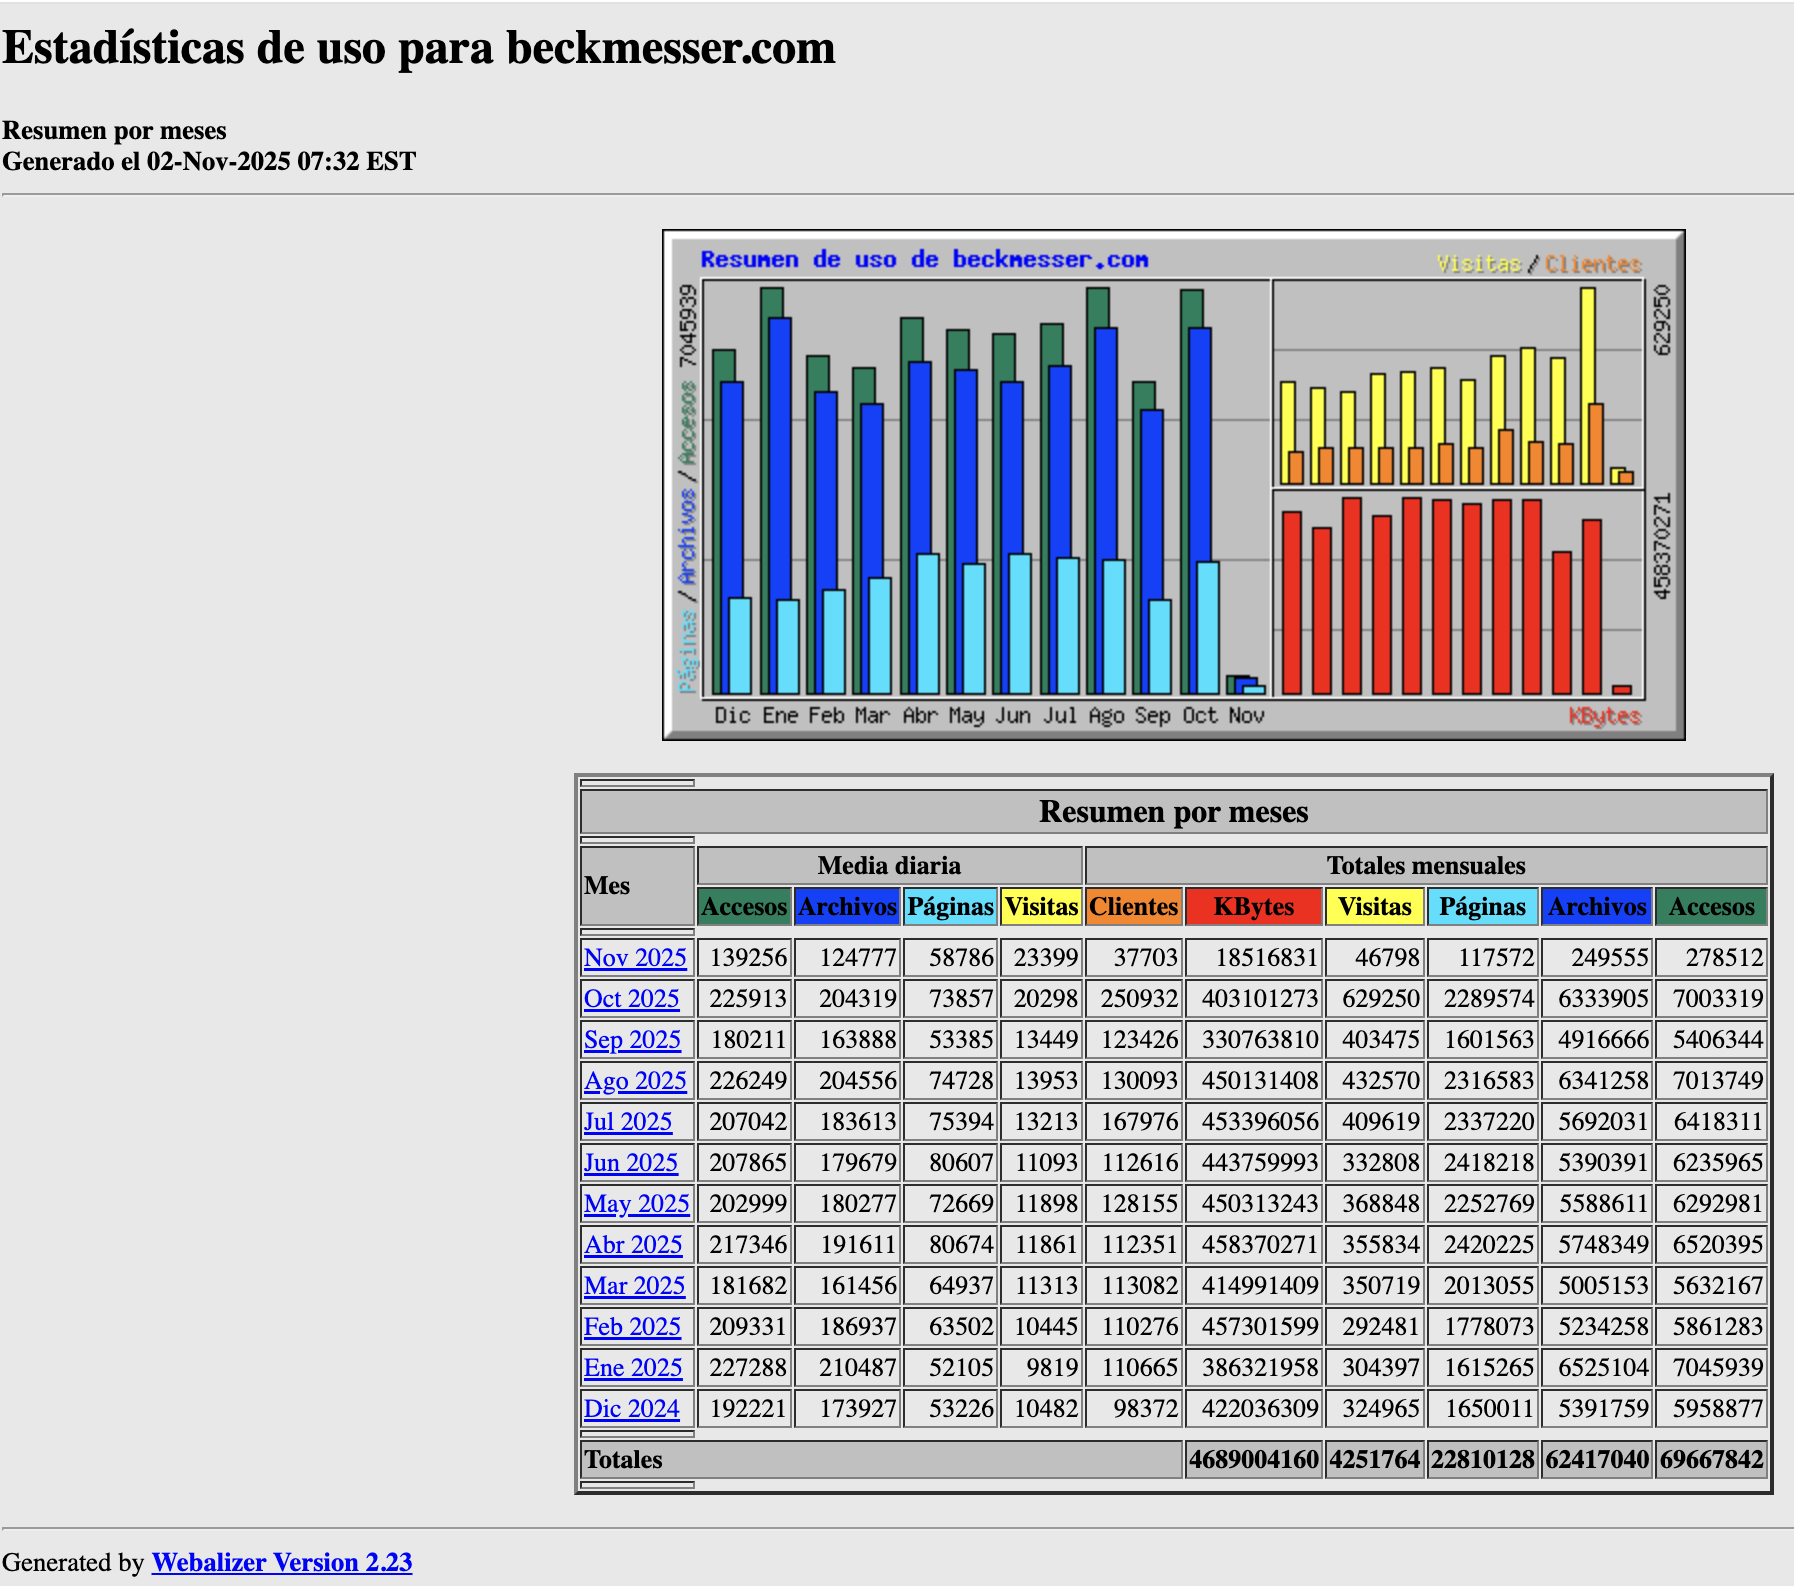1794x1586 pixels.
Task: Click the Resumen por meses table title
Action: click(1173, 812)
